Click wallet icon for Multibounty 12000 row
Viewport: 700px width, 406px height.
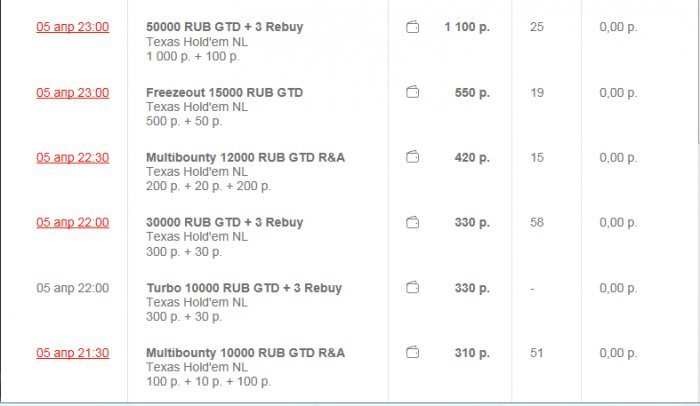click(412, 157)
